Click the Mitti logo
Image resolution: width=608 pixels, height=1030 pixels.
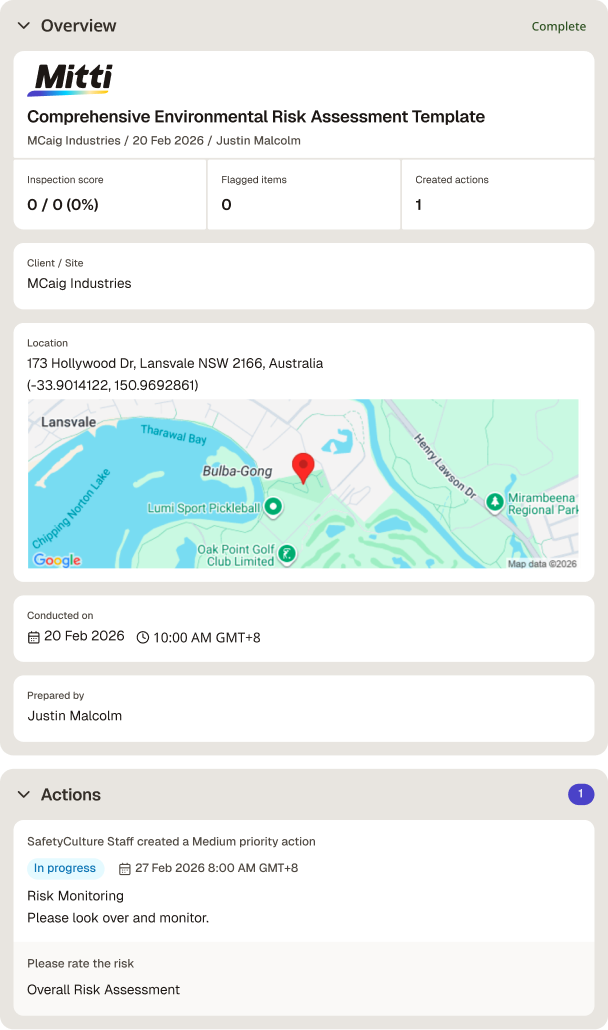point(70,79)
